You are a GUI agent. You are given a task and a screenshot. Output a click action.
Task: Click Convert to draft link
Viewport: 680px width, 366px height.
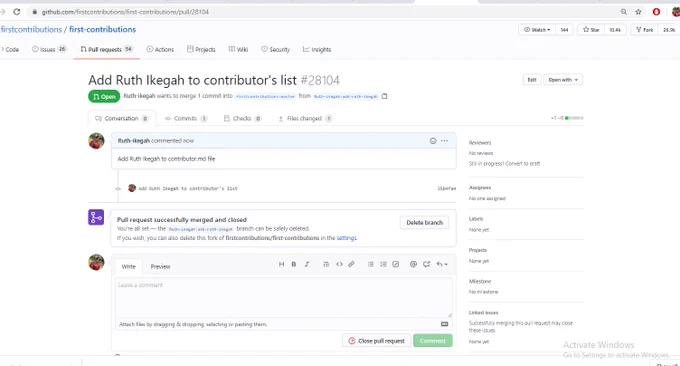tap(523, 163)
